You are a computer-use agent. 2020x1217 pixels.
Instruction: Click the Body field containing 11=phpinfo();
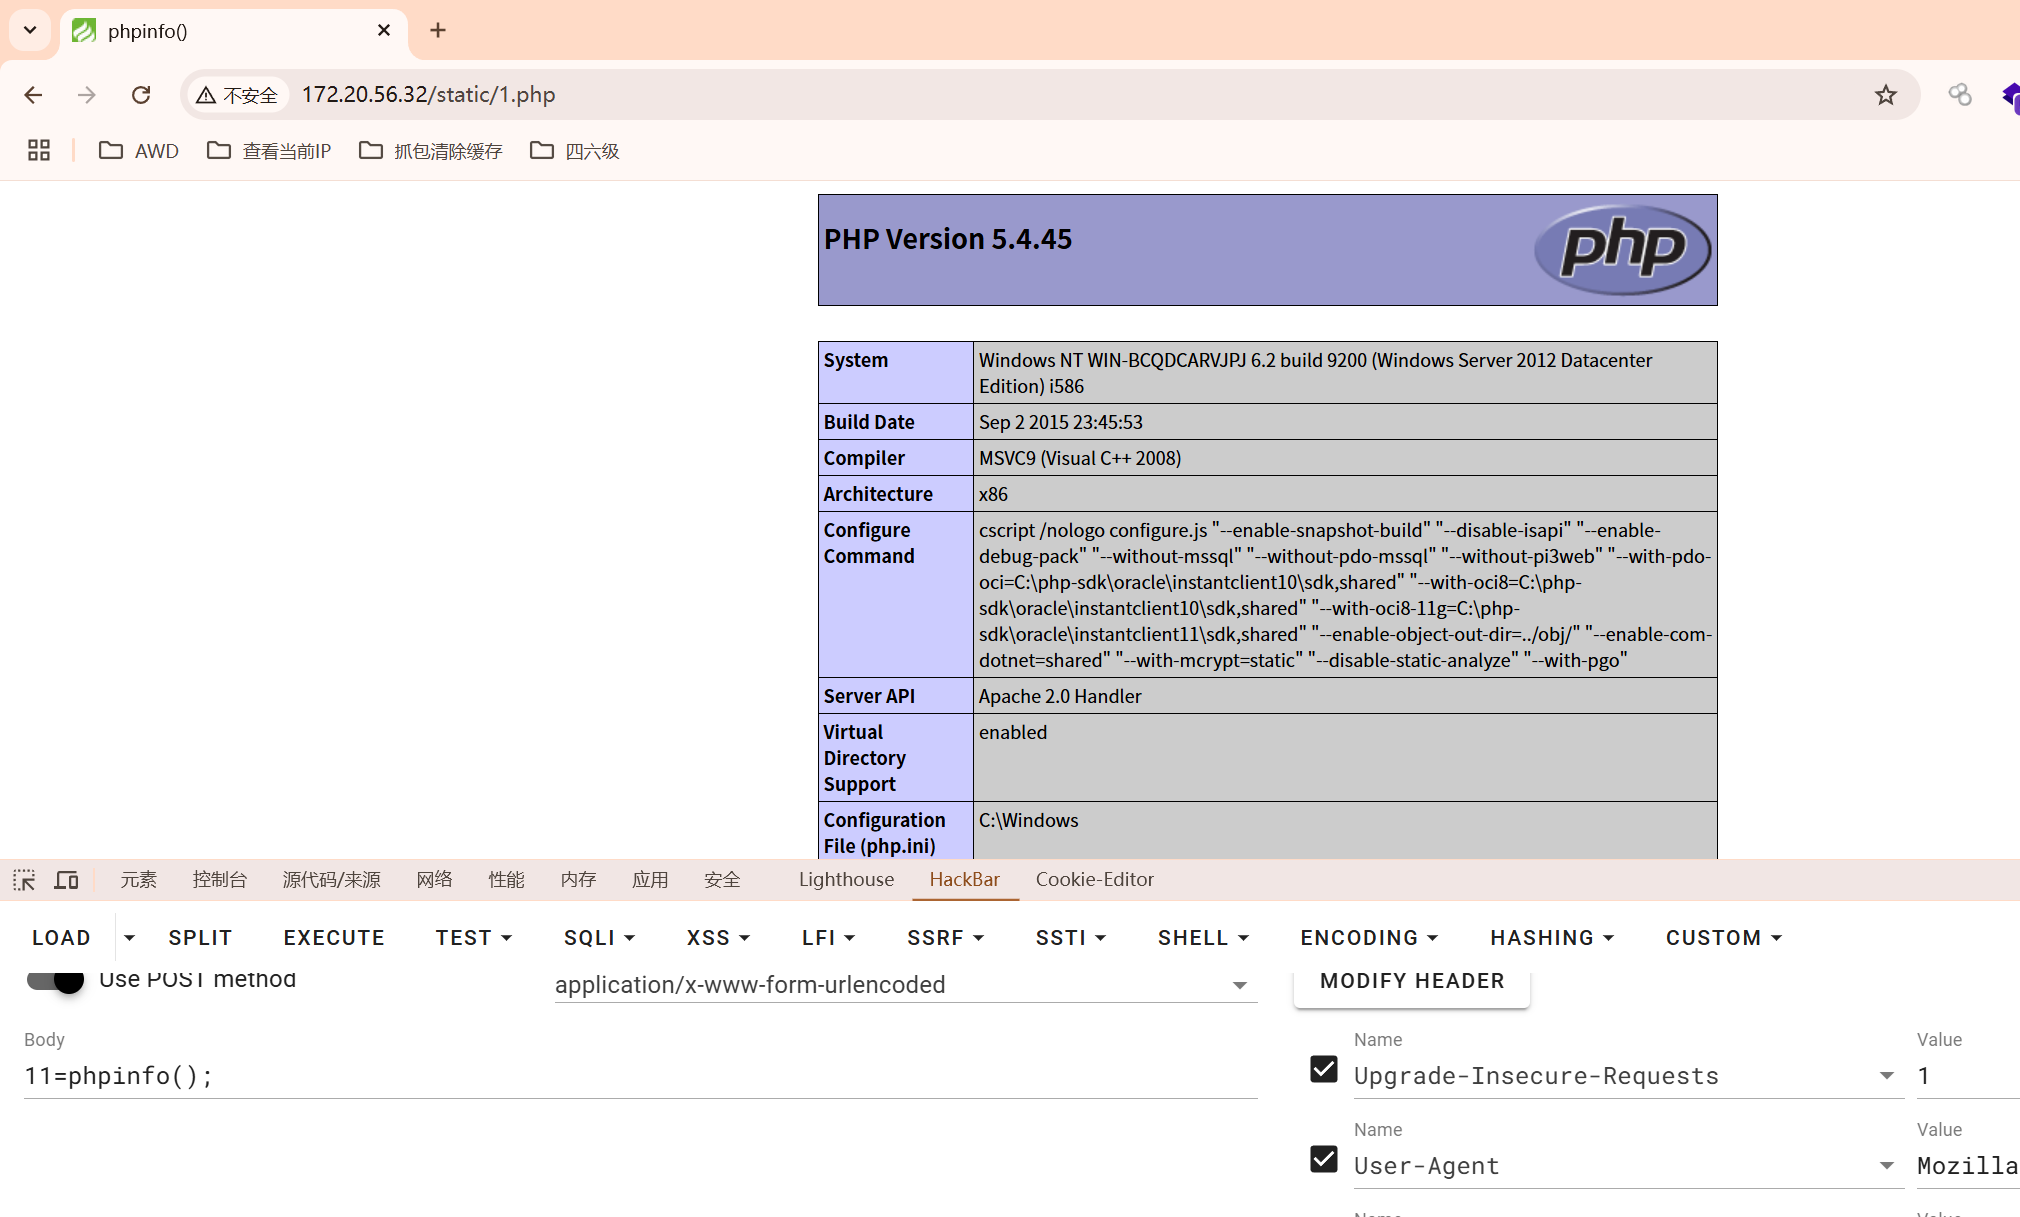(x=640, y=1076)
